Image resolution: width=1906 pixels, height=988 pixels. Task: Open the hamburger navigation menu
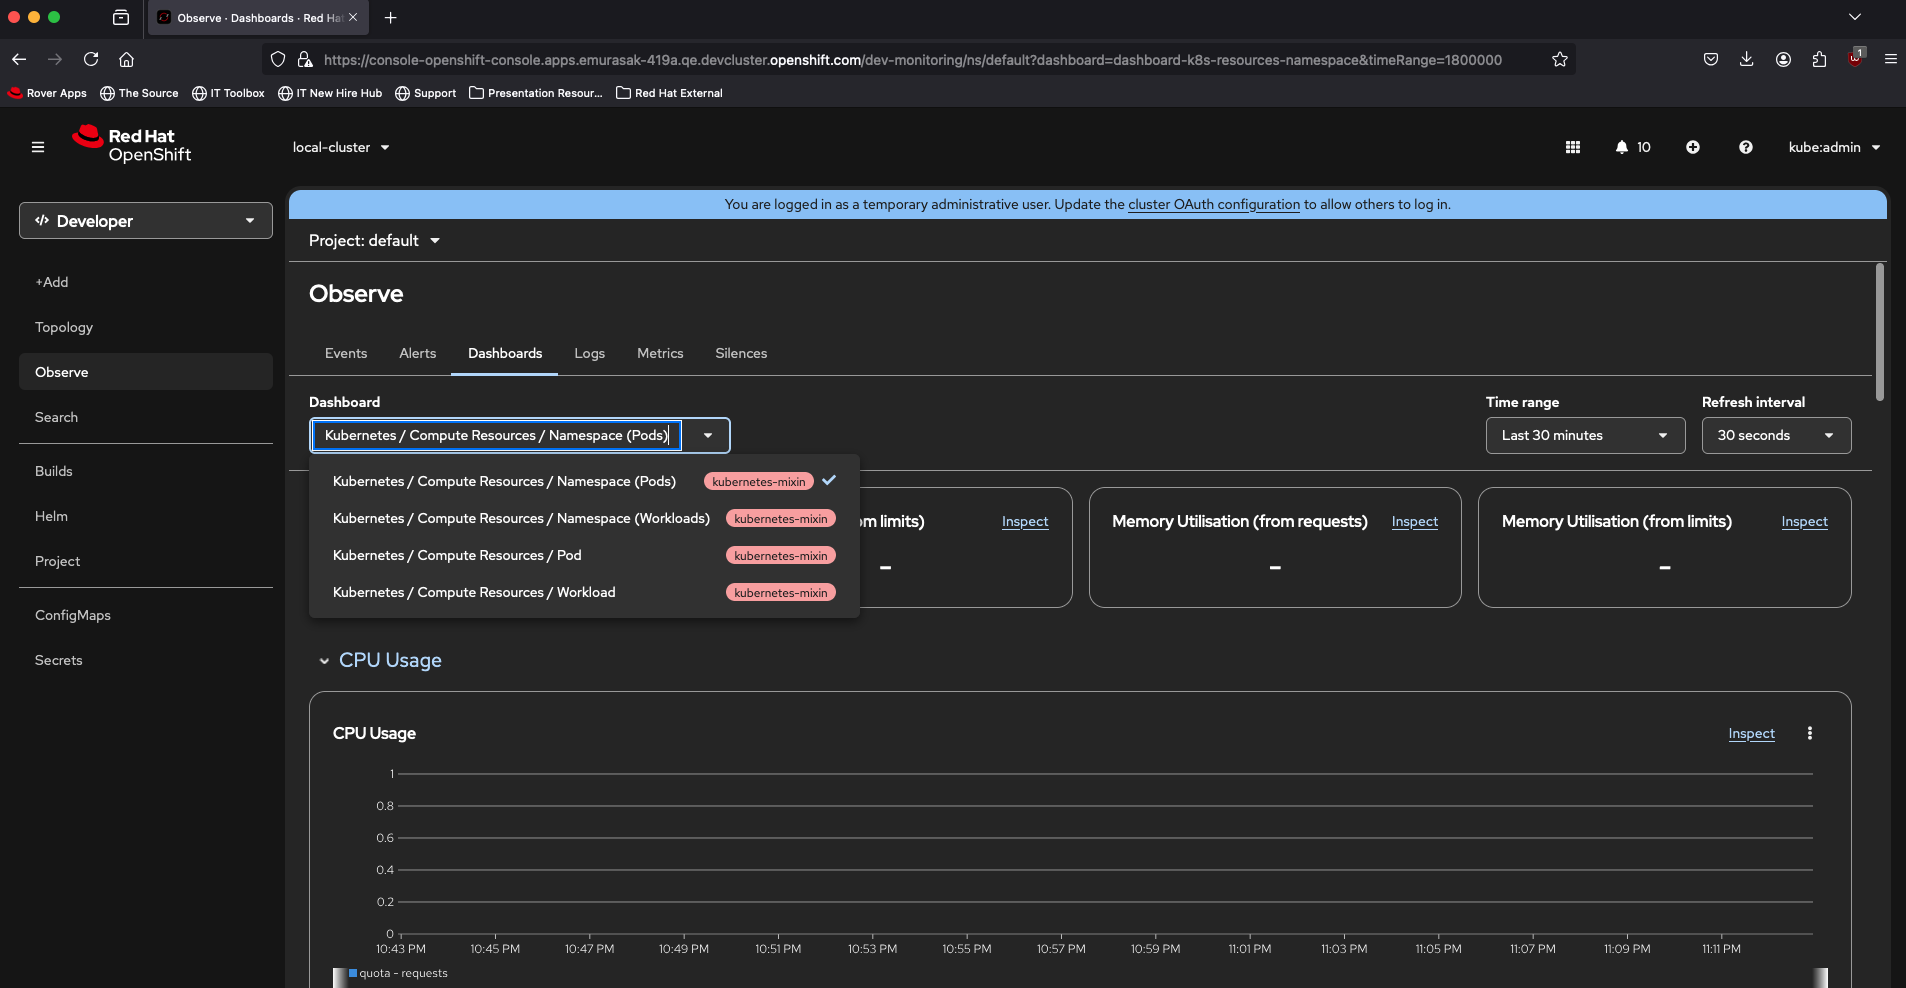click(38, 147)
